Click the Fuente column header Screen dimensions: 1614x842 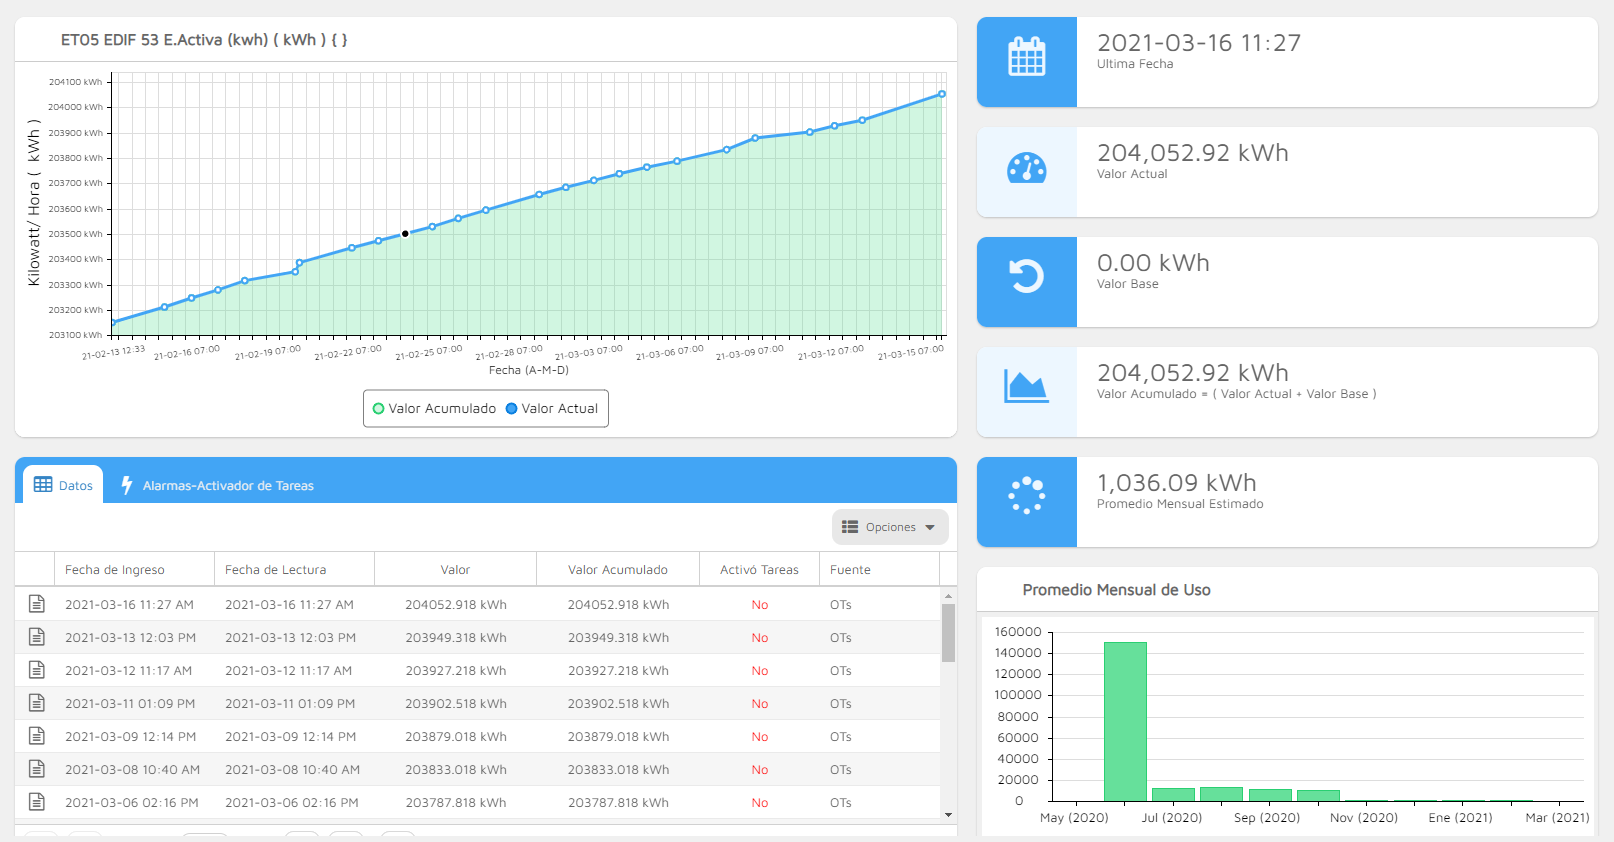850,570
